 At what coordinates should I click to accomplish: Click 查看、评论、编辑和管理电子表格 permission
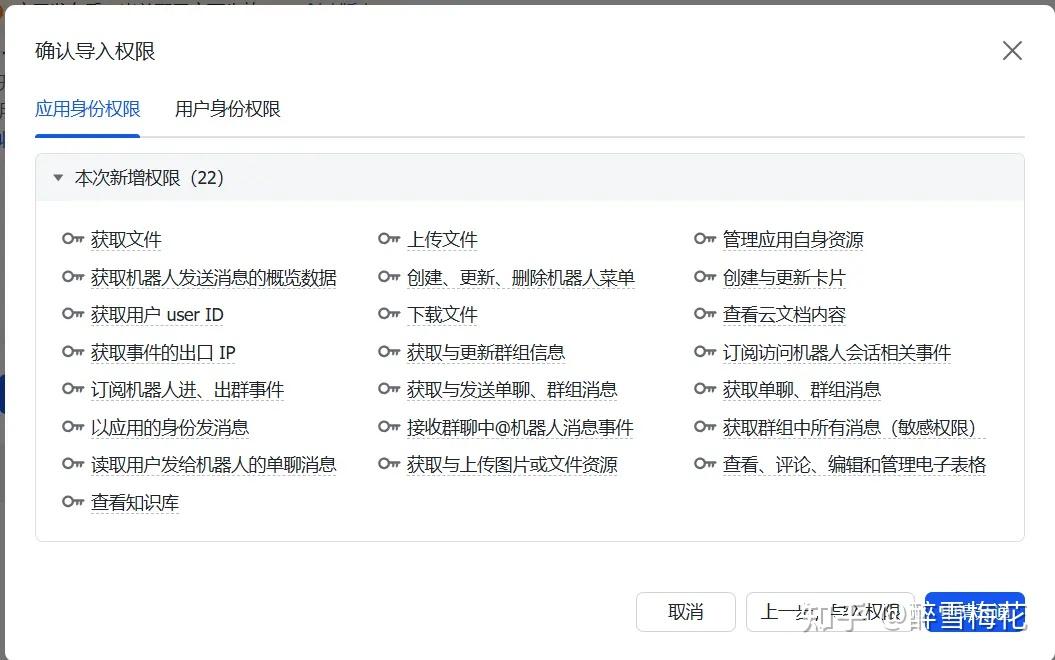[854, 465]
